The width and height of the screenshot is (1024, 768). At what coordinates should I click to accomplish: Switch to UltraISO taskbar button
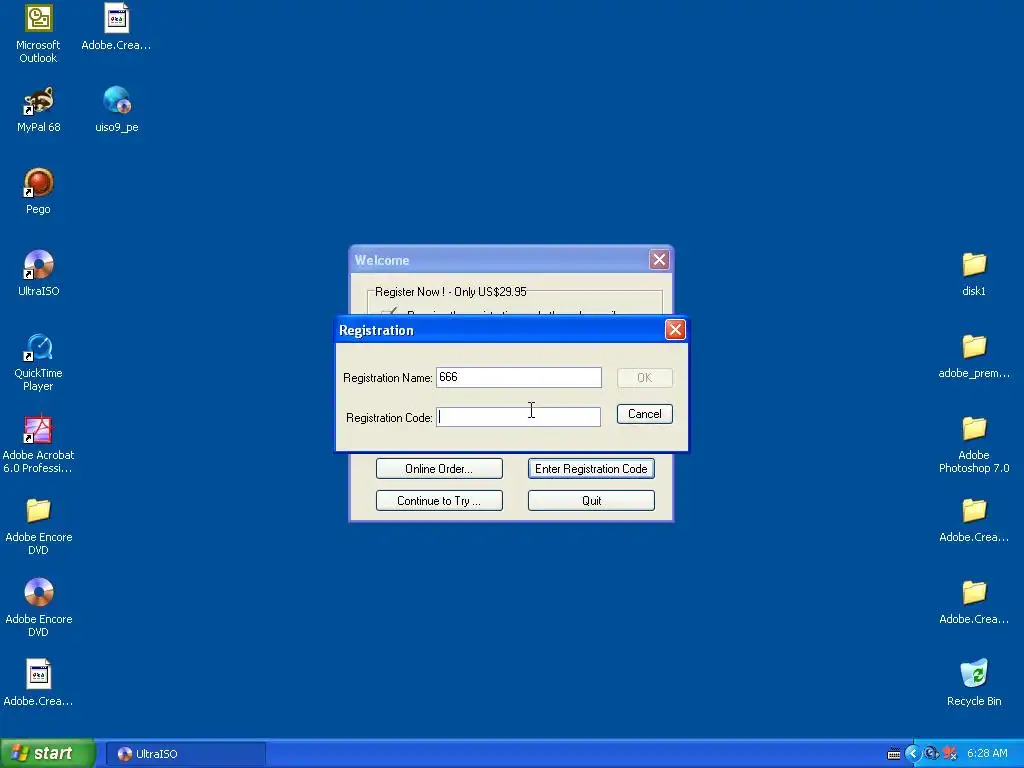click(x=185, y=754)
